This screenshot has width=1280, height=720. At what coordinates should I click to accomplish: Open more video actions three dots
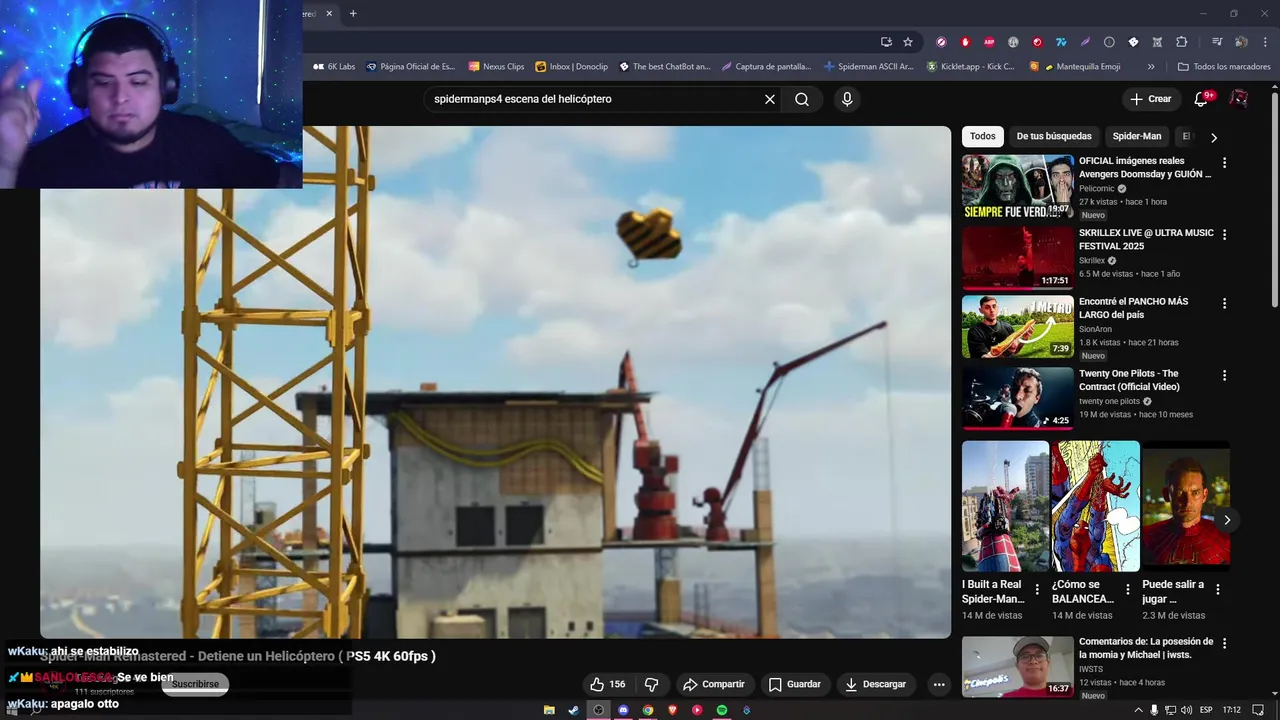pos(938,684)
